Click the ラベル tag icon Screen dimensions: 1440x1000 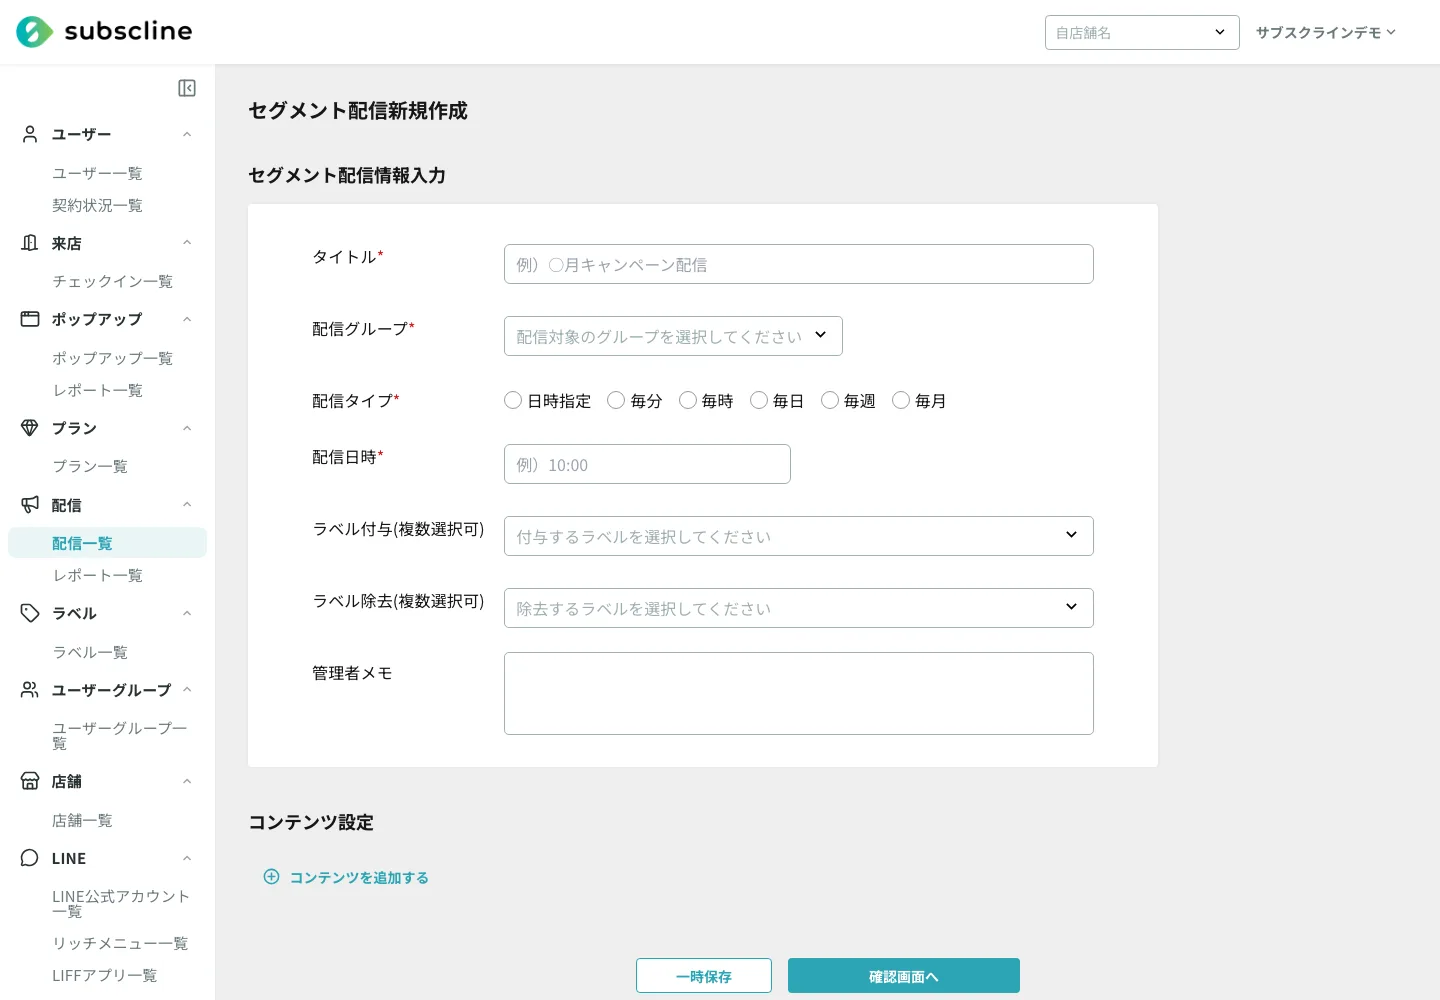(30, 613)
